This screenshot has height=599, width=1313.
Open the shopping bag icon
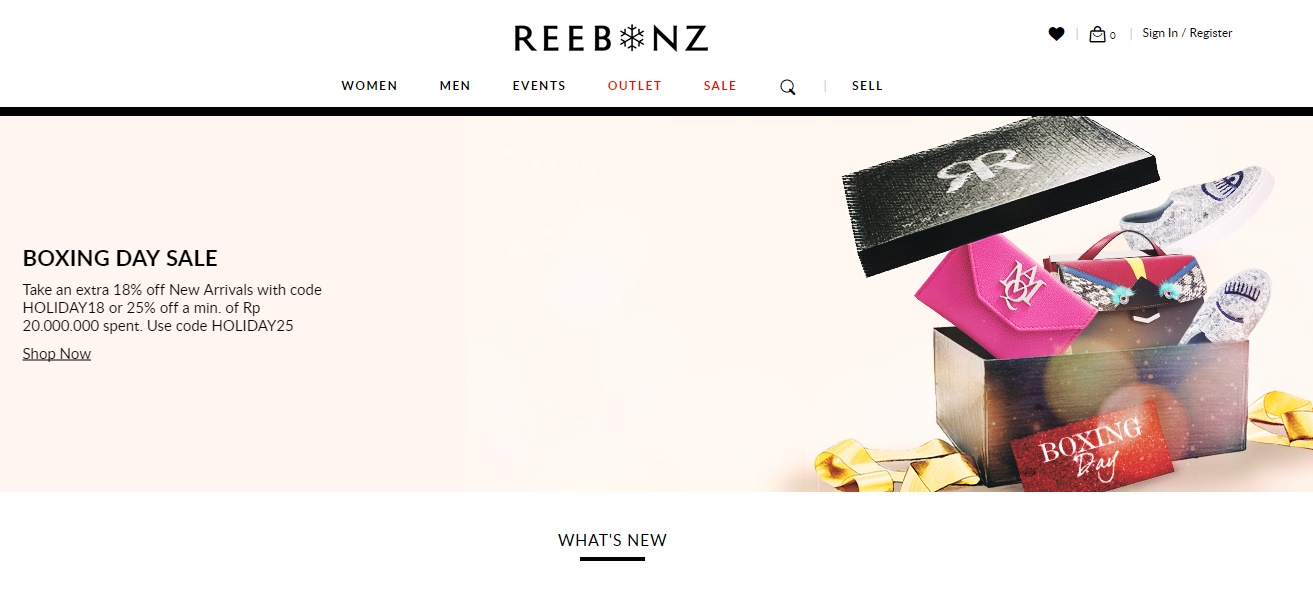coord(1097,34)
